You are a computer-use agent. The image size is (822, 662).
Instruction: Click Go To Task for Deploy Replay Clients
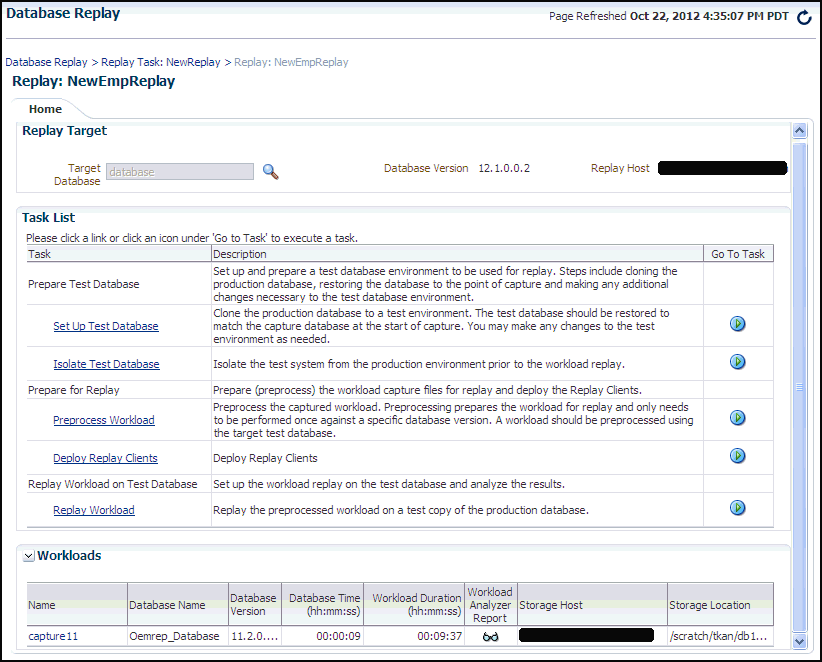coord(737,455)
